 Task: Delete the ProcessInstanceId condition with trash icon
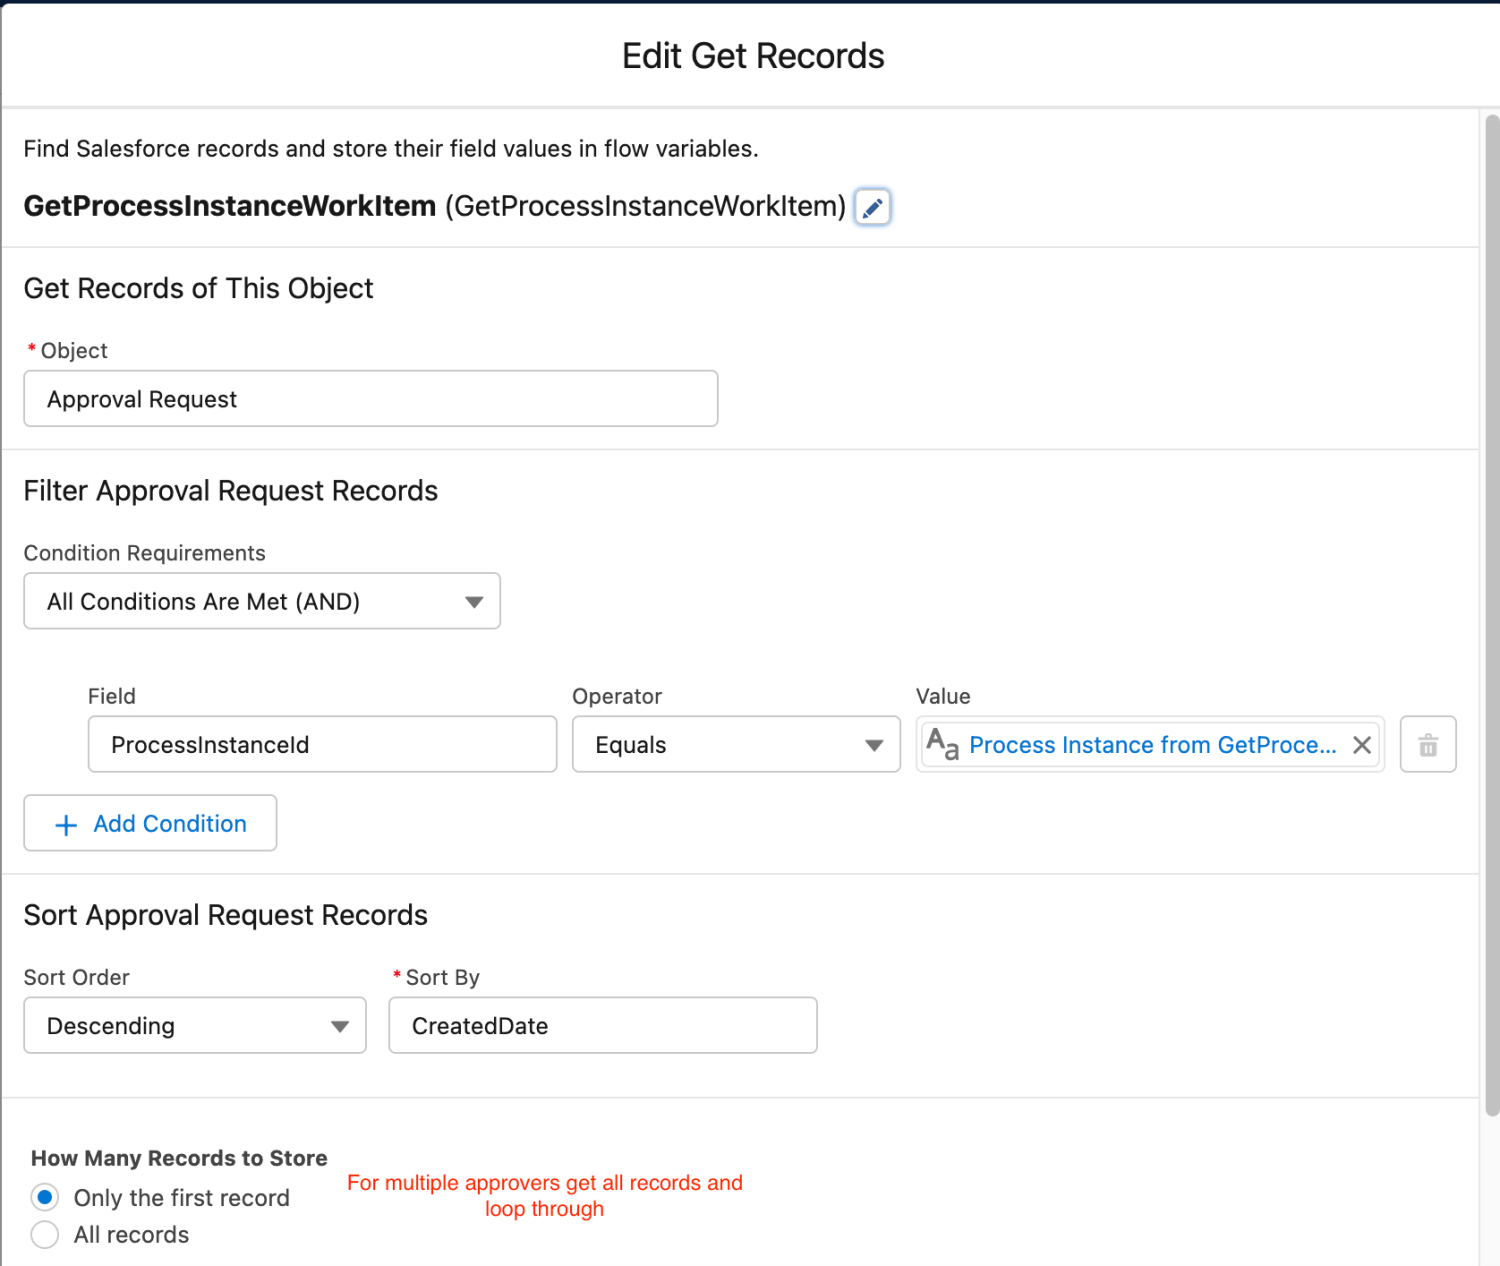point(1428,745)
